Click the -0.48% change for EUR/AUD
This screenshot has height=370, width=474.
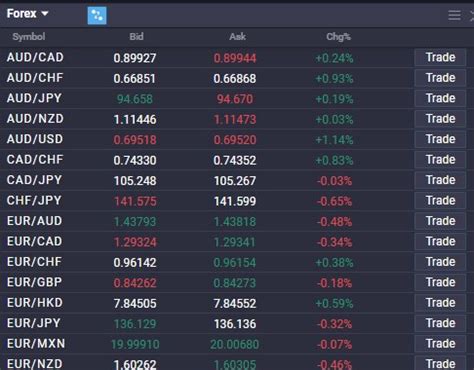point(334,222)
